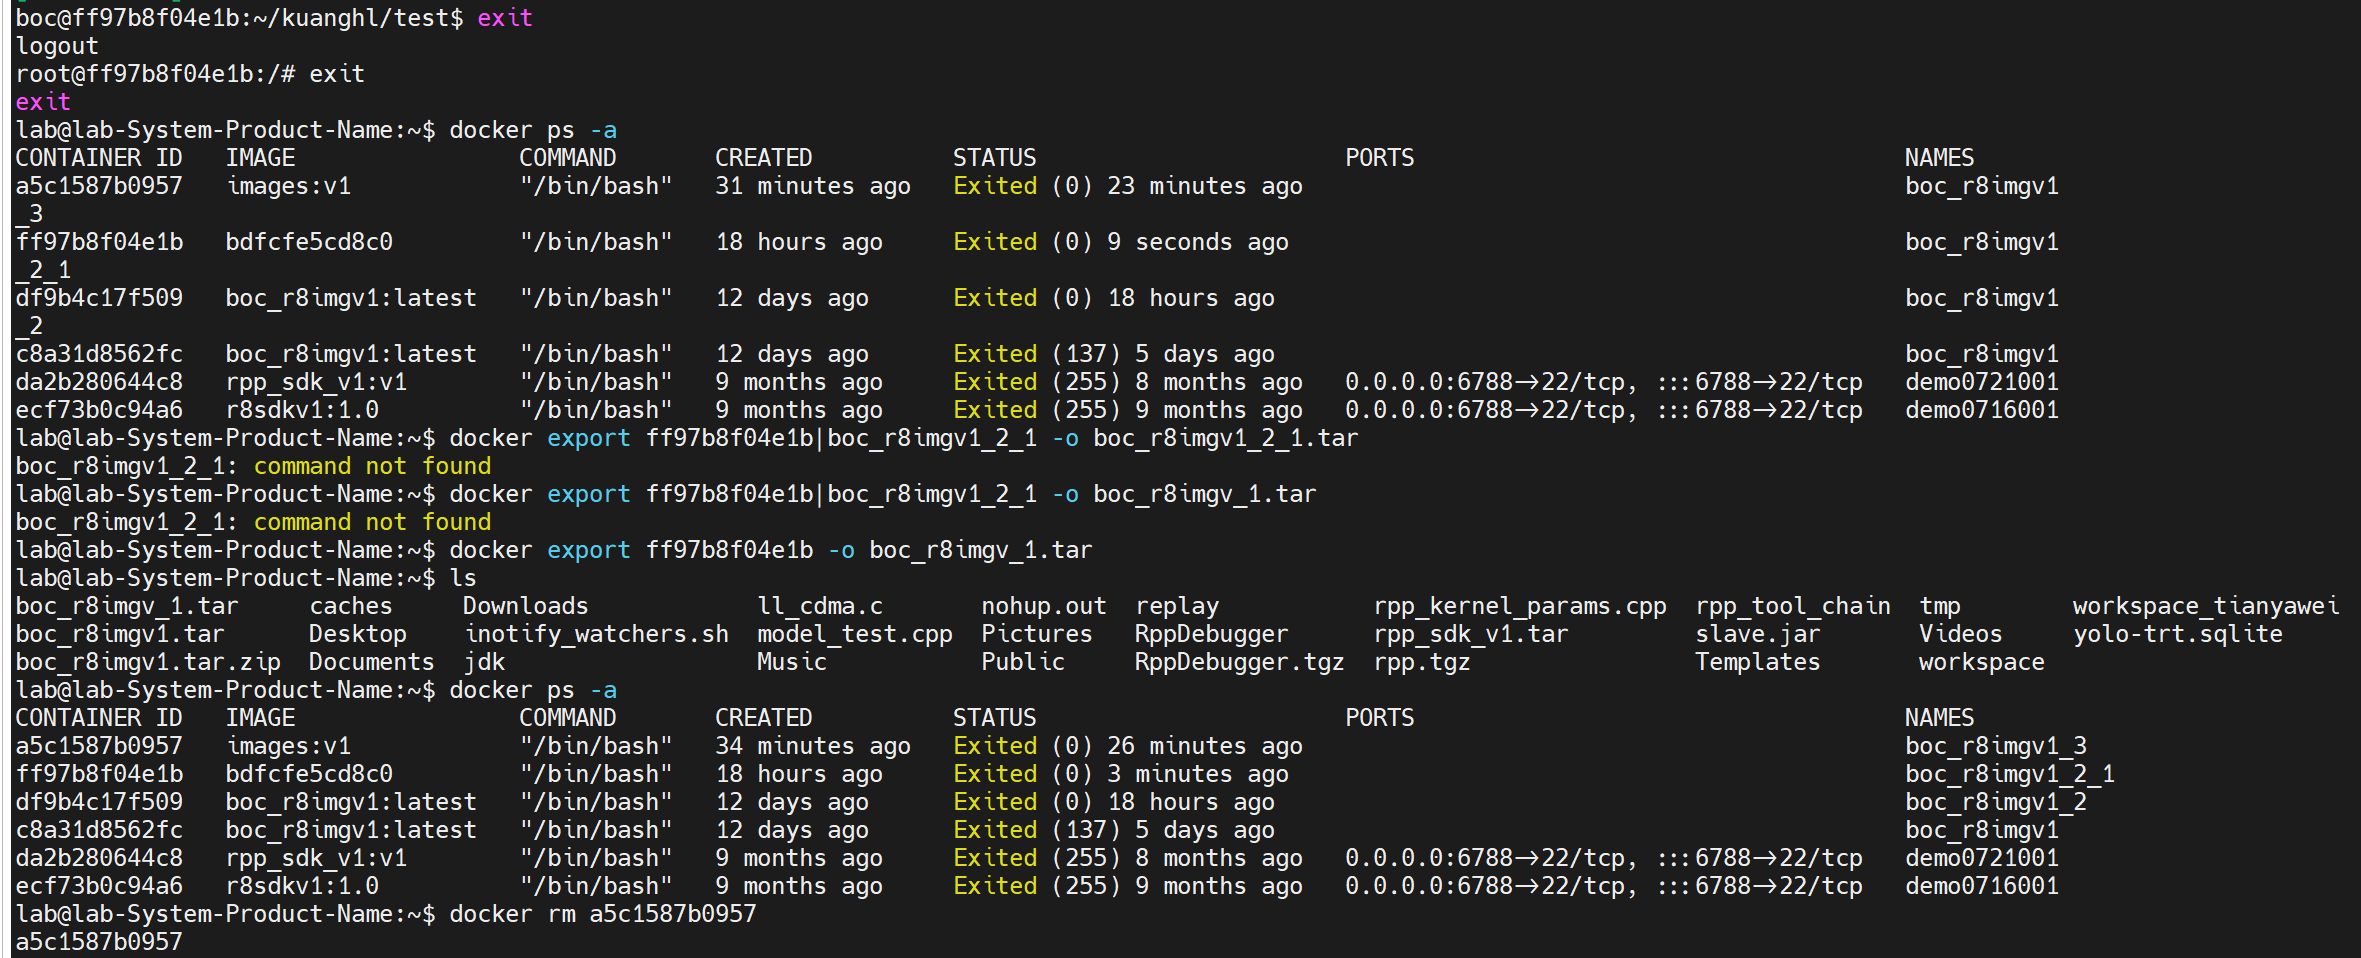Click the 'logout' output line
The height and width of the screenshot is (958, 2361).
[x=57, y=46]
